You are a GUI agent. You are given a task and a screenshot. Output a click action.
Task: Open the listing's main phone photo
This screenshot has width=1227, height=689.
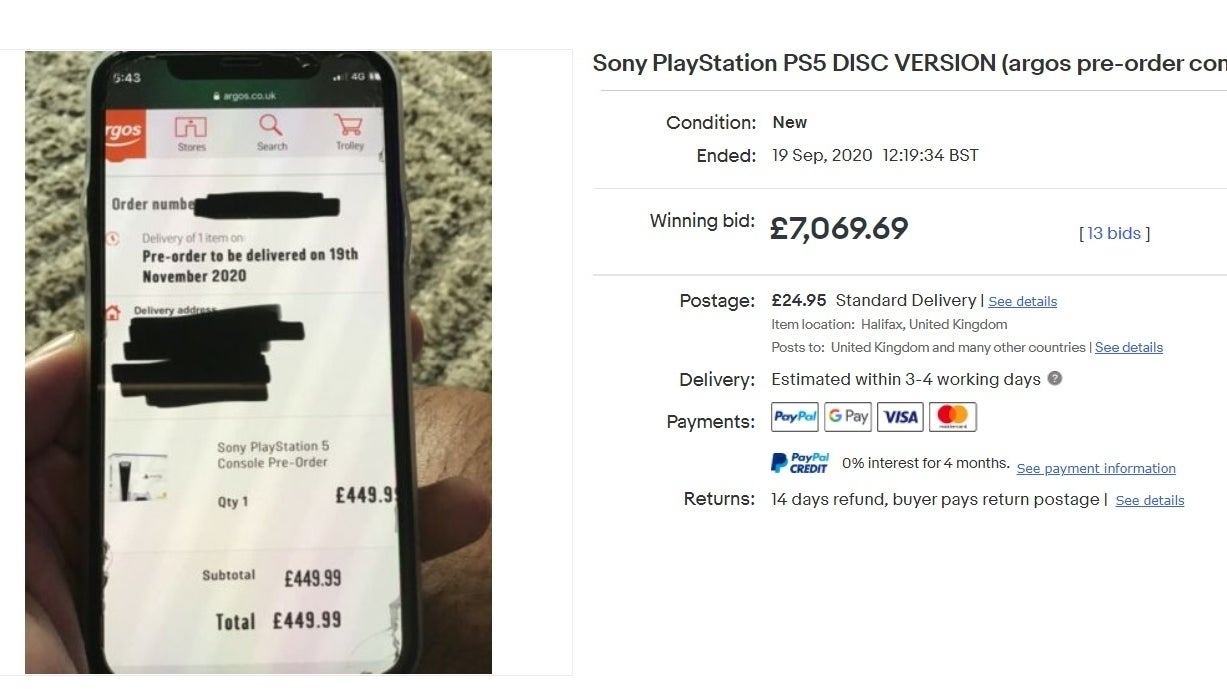(x=258, y=362)
